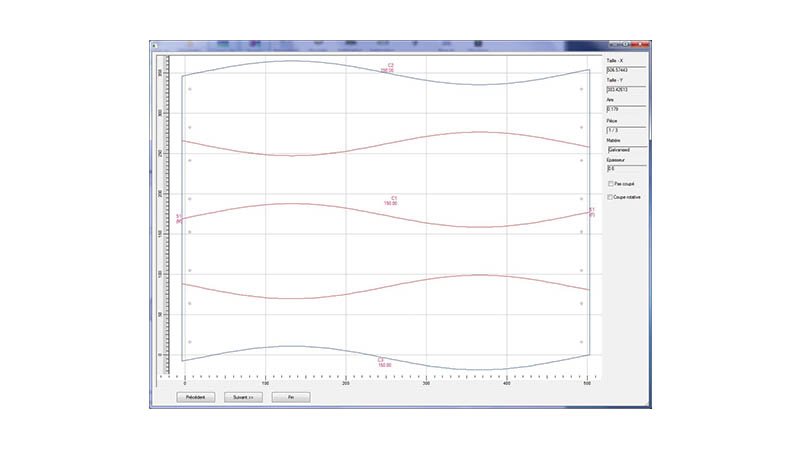This screenshot has width=800, height=450.
Task: Enable the Pas coupé checkbox
Action: click(611, 184)
